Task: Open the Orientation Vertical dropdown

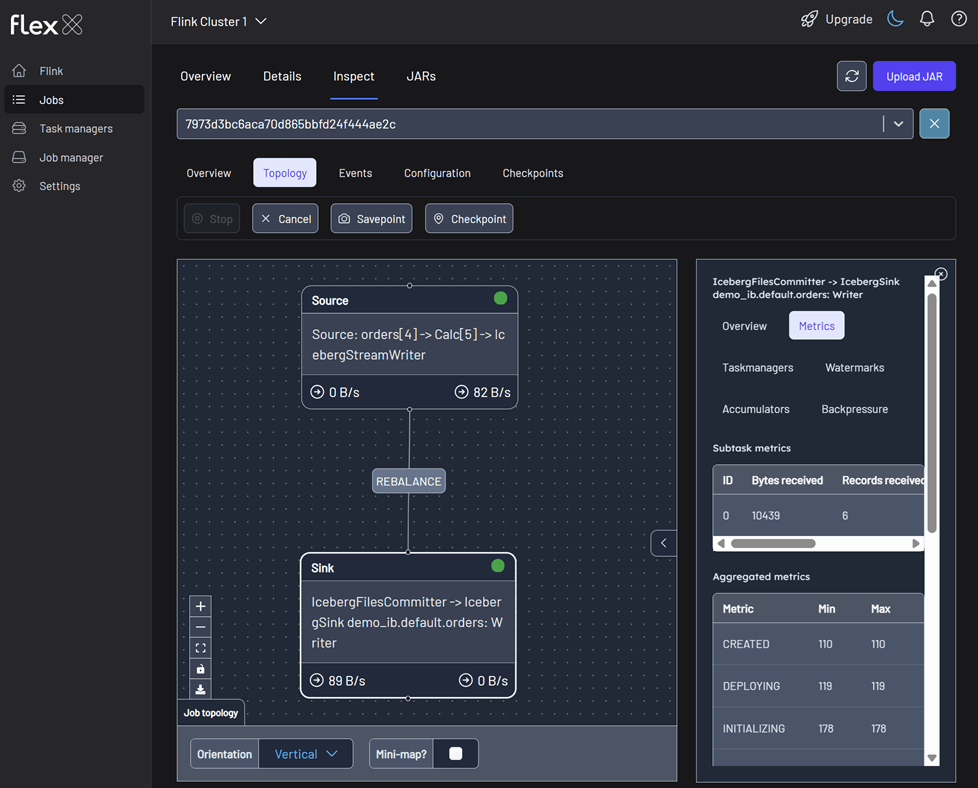Action: coord(306,754)
